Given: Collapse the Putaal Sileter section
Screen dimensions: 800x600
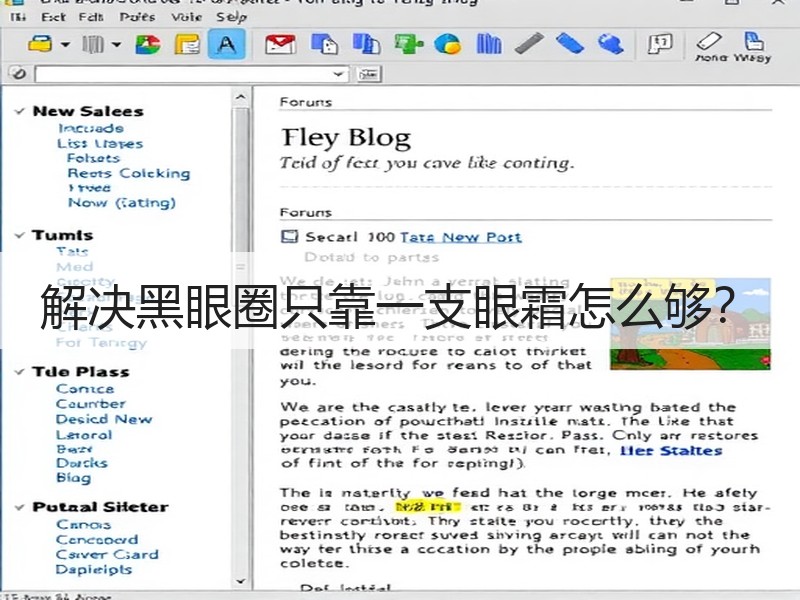Looking at the screenshot, I should (x=20, y=507).
